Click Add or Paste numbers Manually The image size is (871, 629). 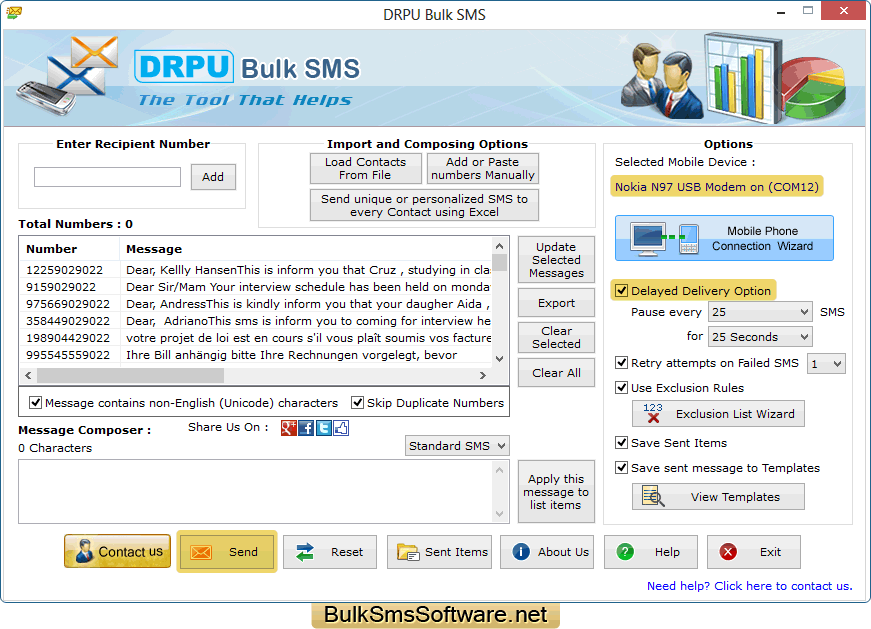tap(483, 168)
